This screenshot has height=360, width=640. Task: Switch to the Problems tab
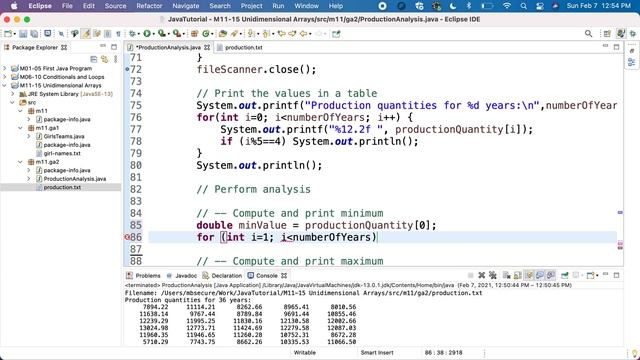tap(144, 276)
